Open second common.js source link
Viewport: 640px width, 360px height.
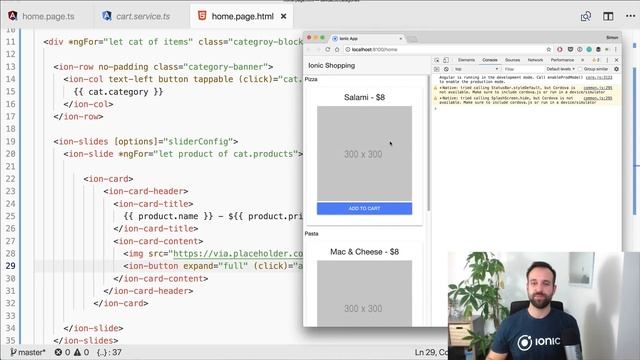598,98
